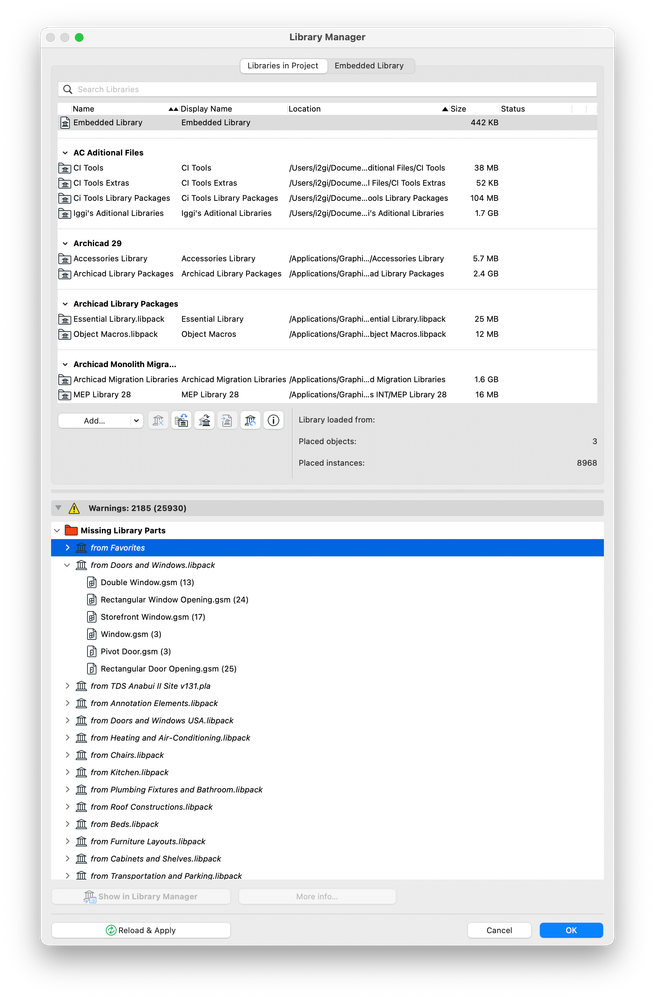Click the embed library document icon
The image size is (655, 999).
pos(227,420)
